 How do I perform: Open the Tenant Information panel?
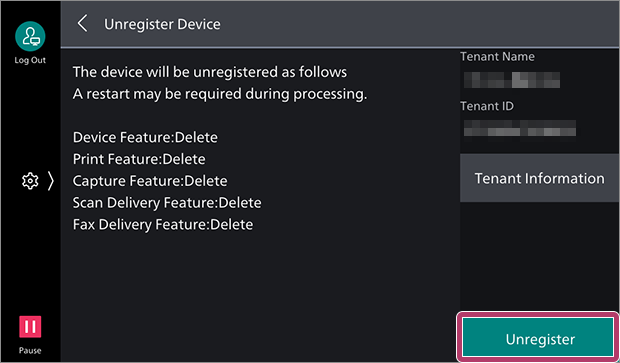pyautogui.click(x=540, y=178)
